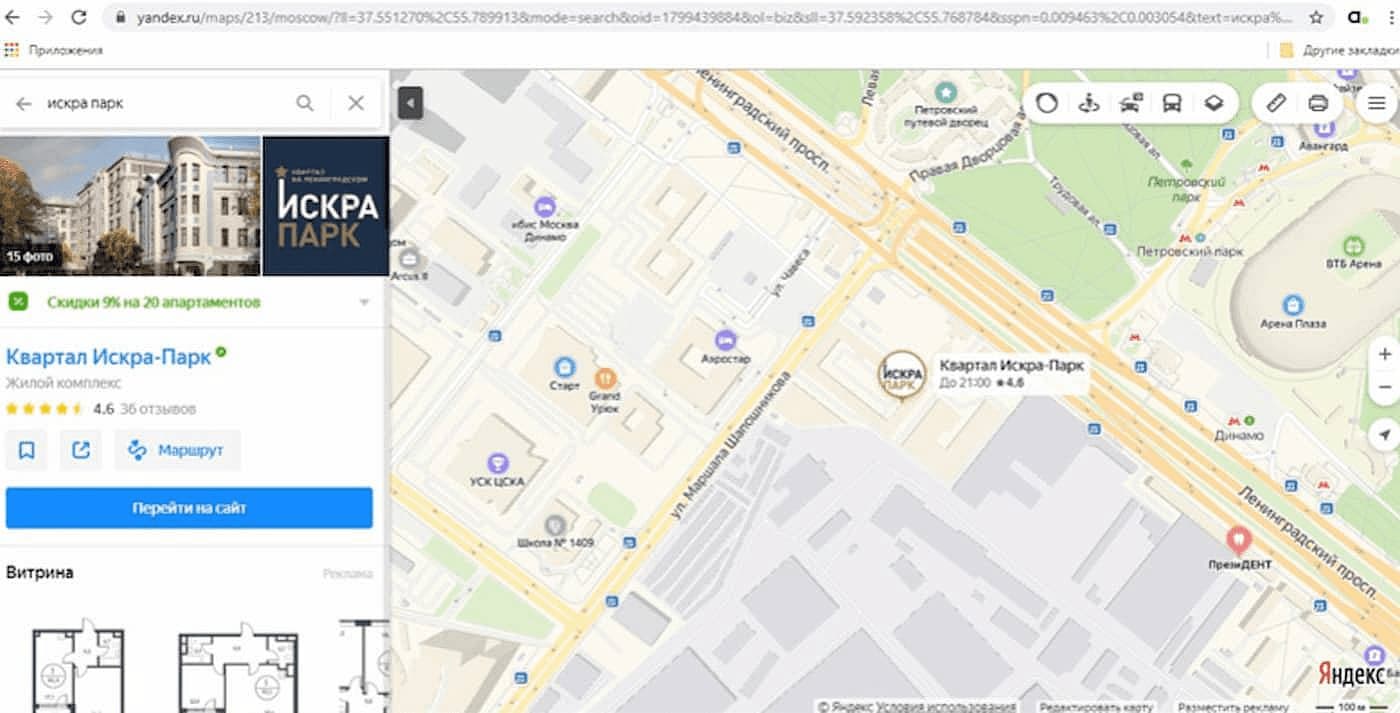Click the ВТБ Арена marker
The width and height of the screenshot is (1400, 713).
coord(1353,246)
